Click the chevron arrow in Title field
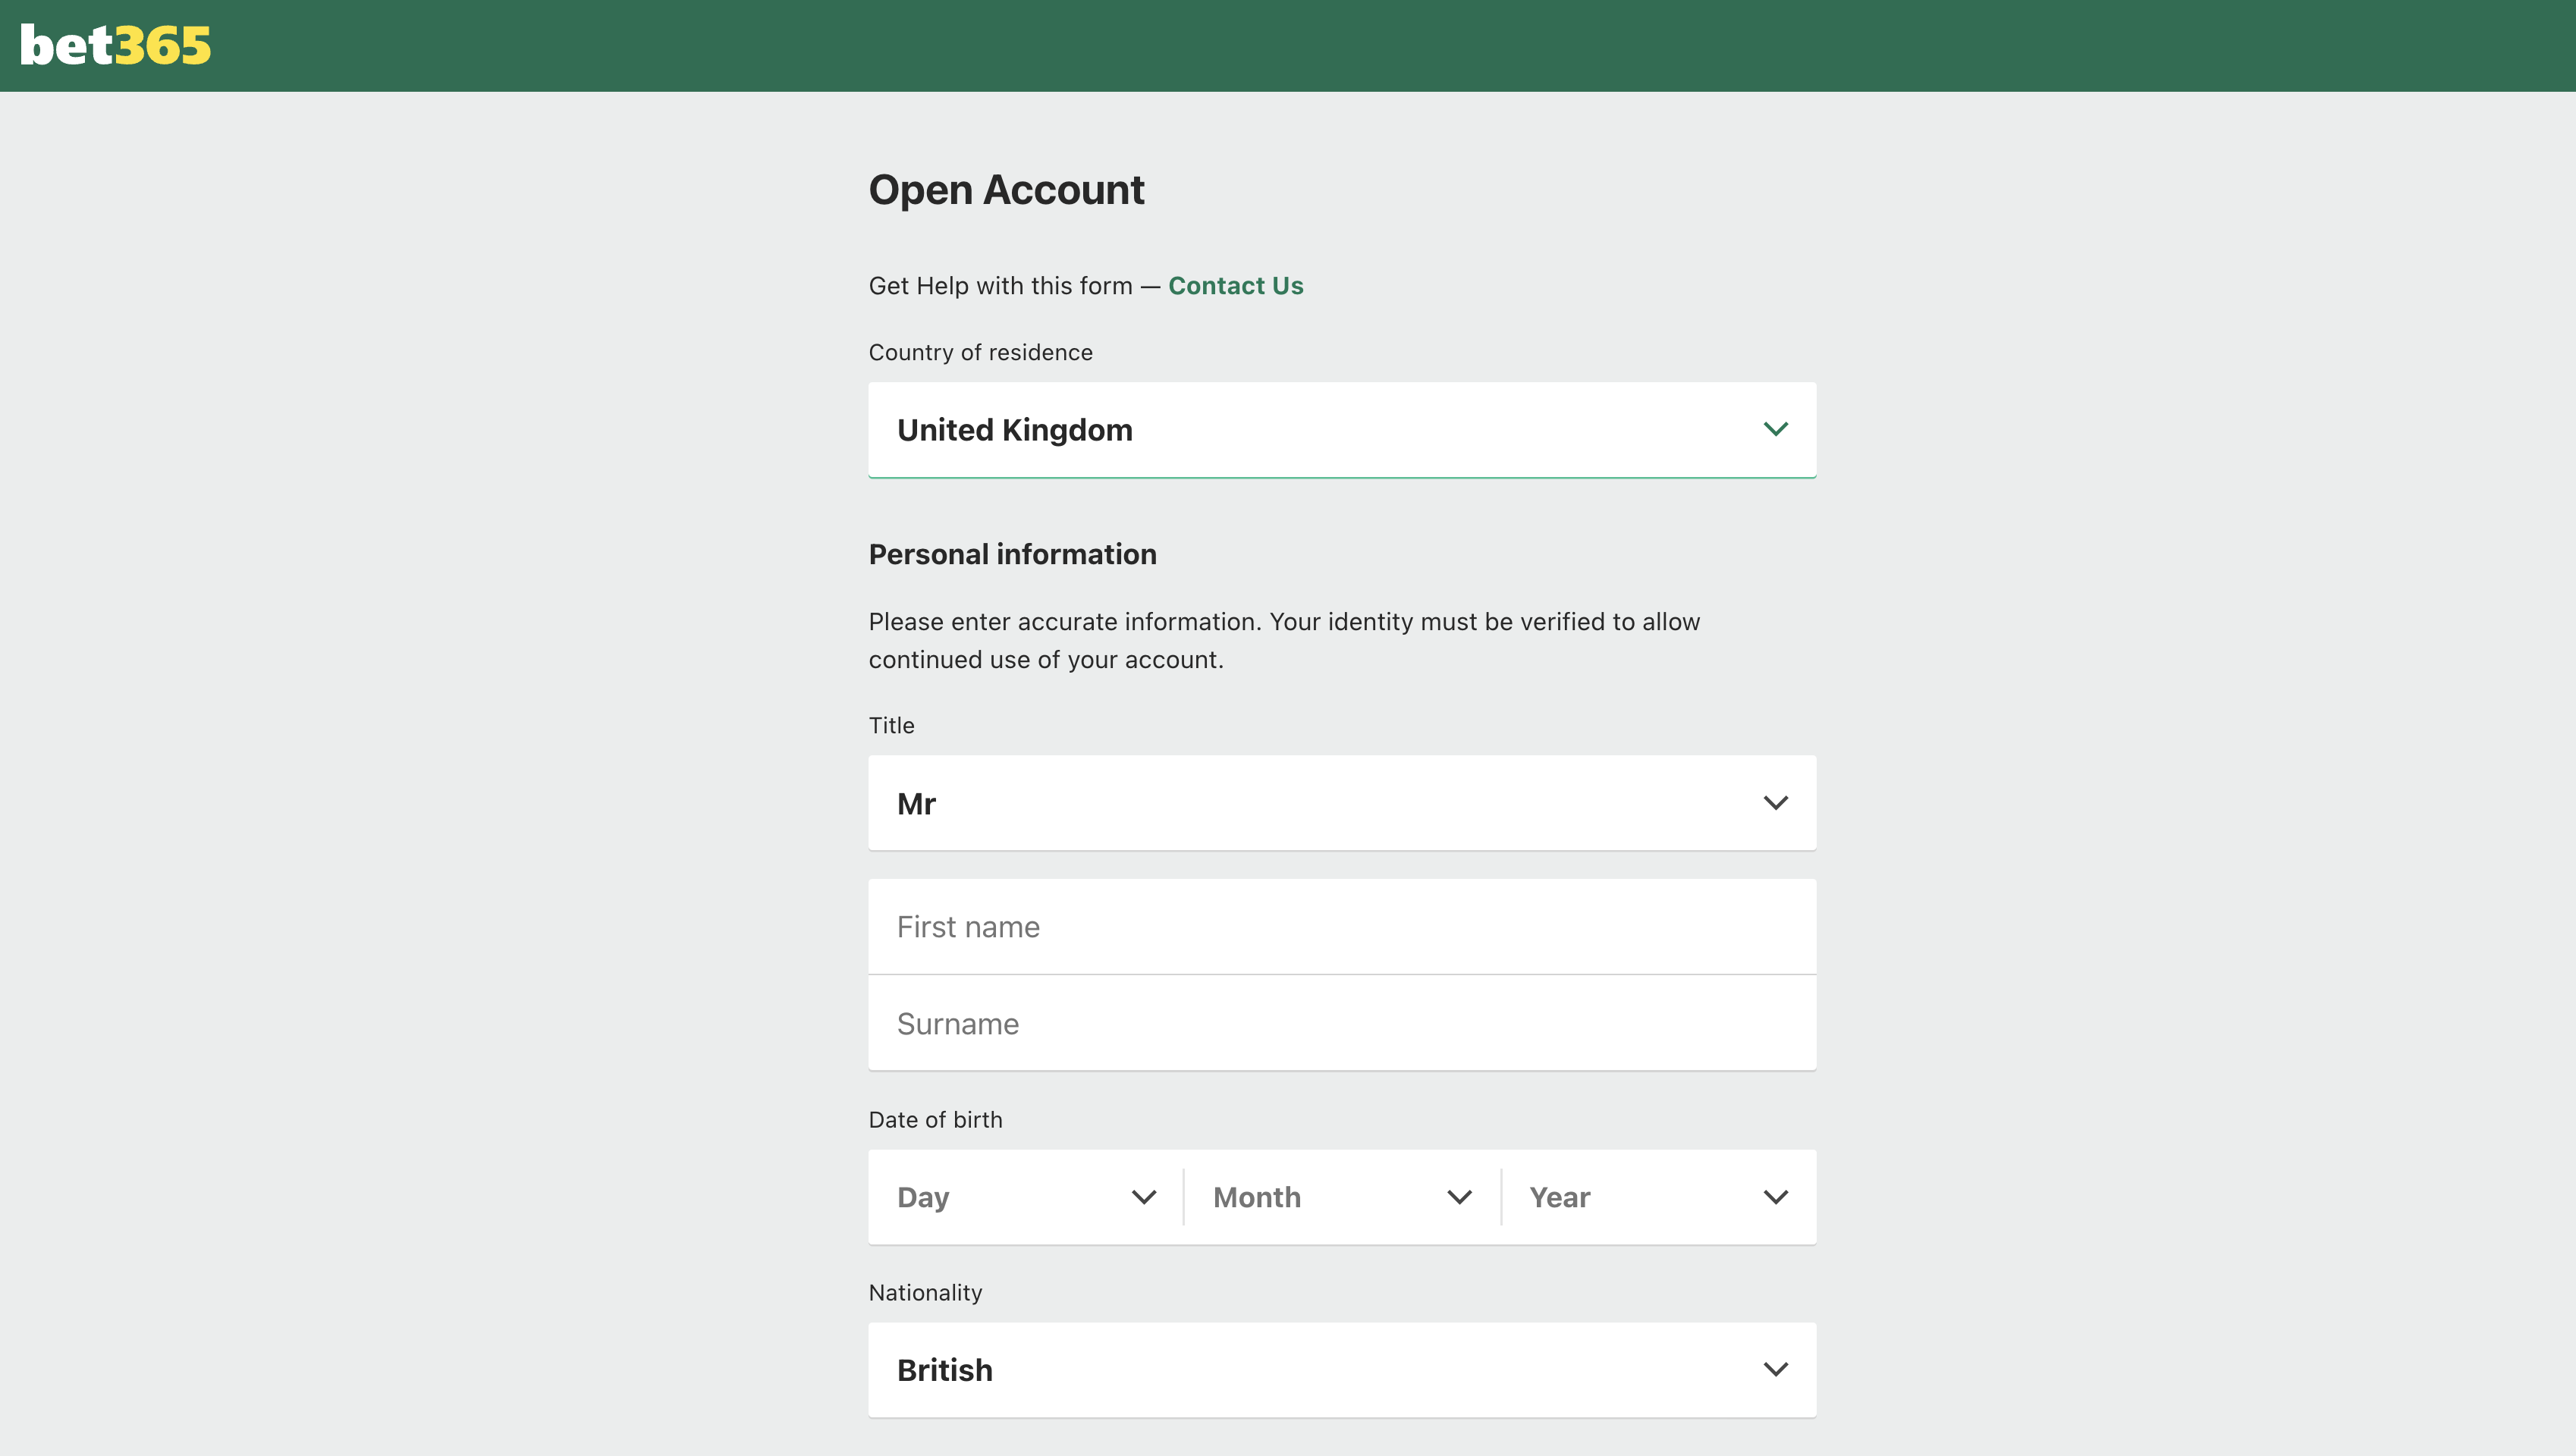 (x=1775, y=803)
